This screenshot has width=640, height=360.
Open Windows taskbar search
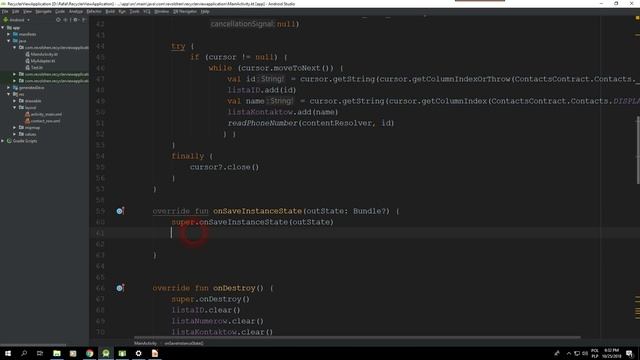[24, 353]
